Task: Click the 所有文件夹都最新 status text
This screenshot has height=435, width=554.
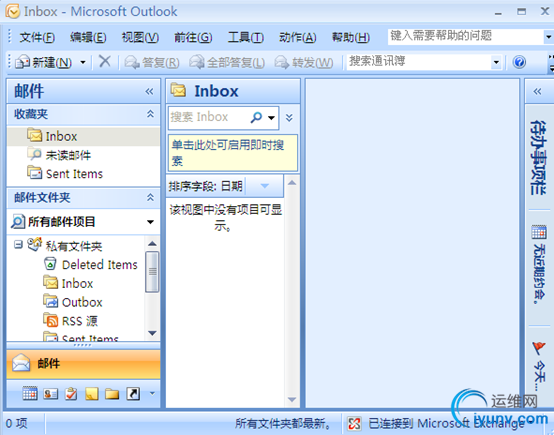Action: pyautogui.click(x=283, y=423)
